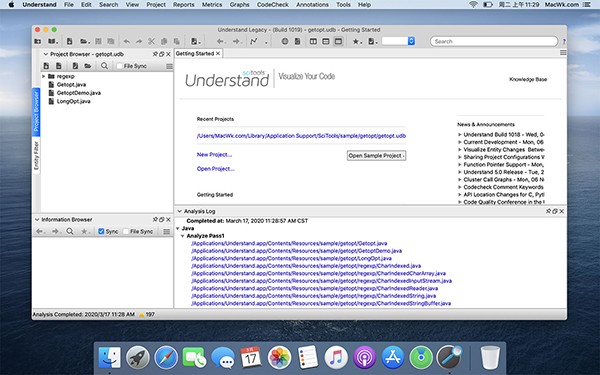The height and width of the screenshot is (375, 600).
Task: Click the Project Browser vertical side tab
Action: click(x=36, y=111)
